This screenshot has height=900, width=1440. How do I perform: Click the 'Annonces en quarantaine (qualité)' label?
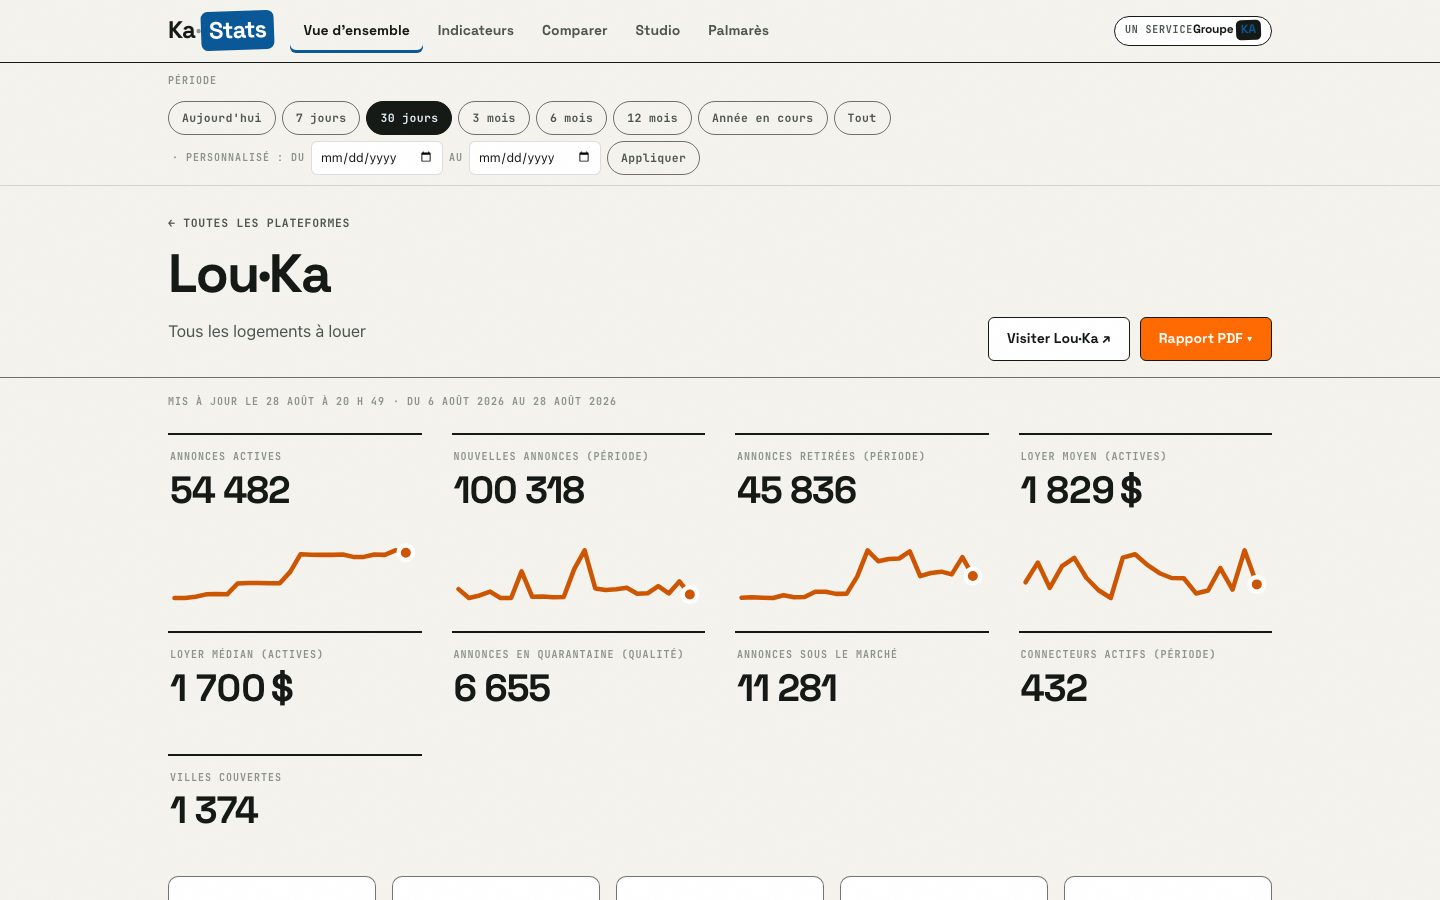[569, 654]
